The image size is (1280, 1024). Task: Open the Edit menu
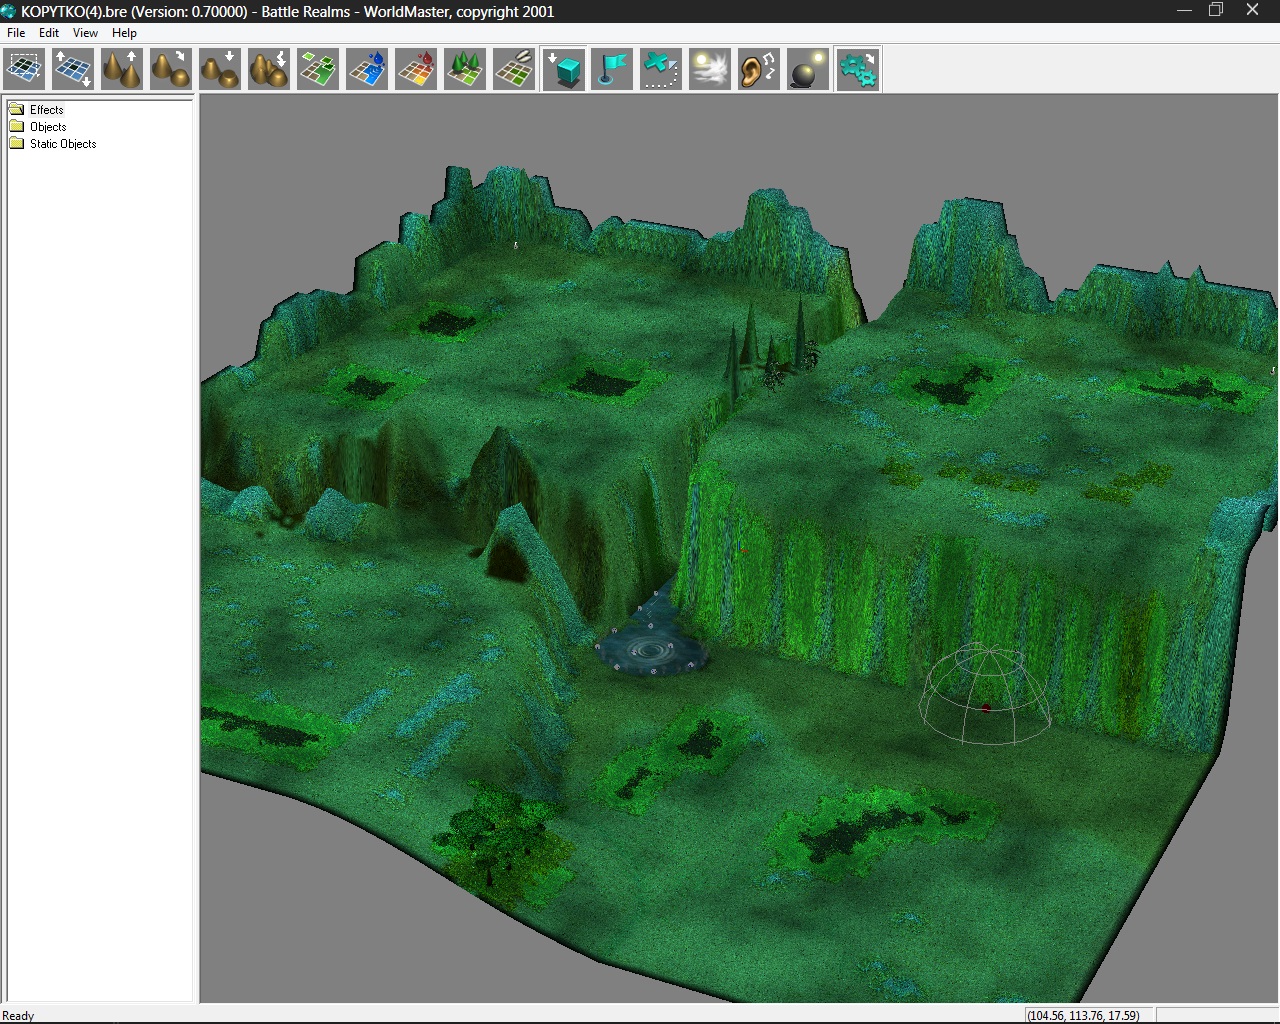click(x=49, y=33)
